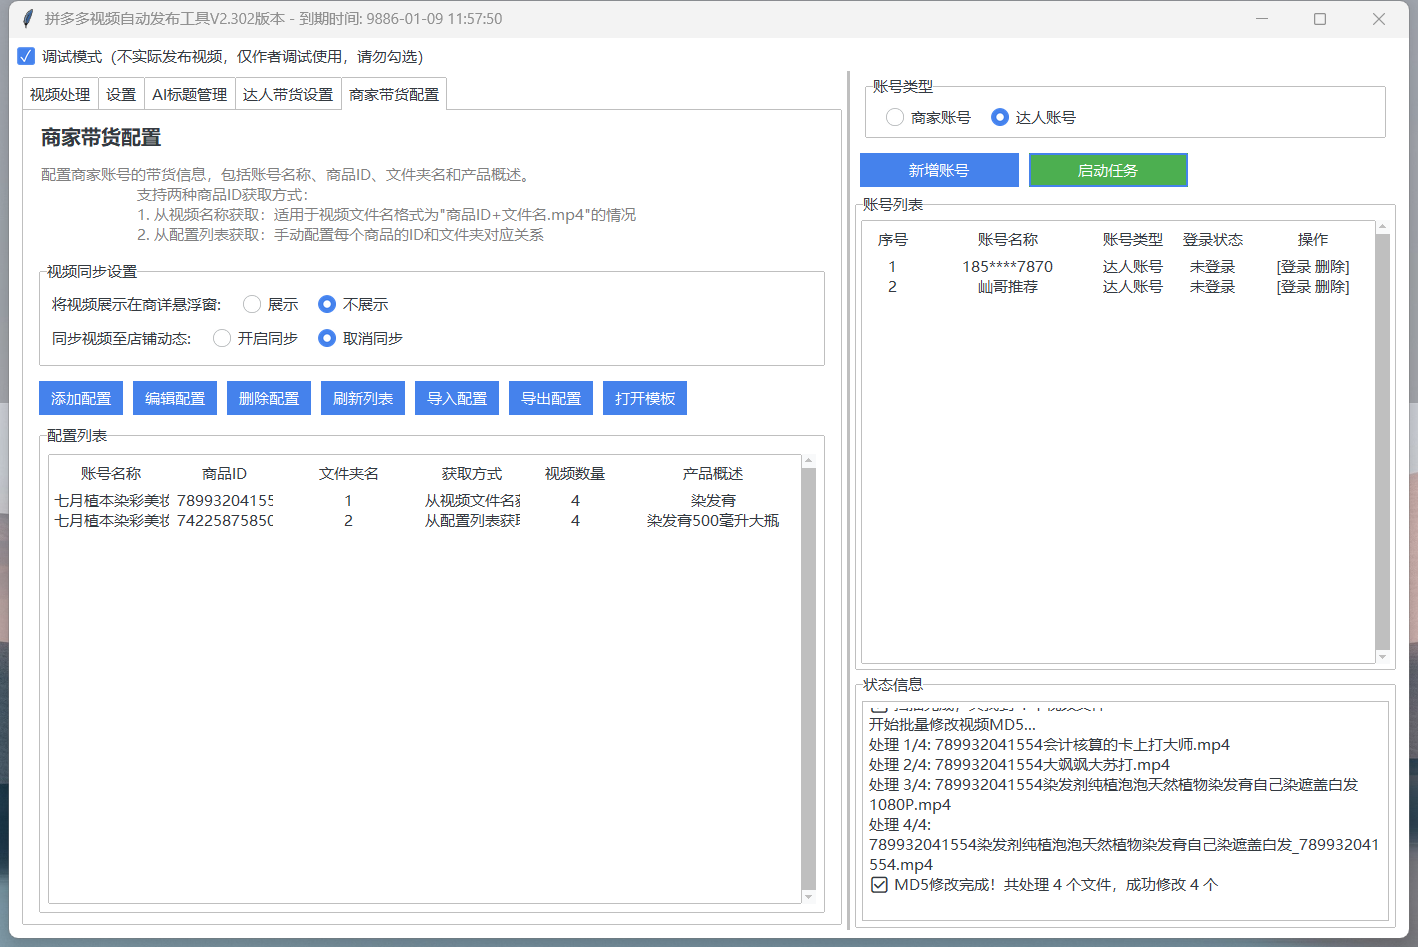1418x947 pixels.
Task: Click 删除 in the 屾哥推荐 account row
Action: pyautogui.click(x=1330, y=287)
